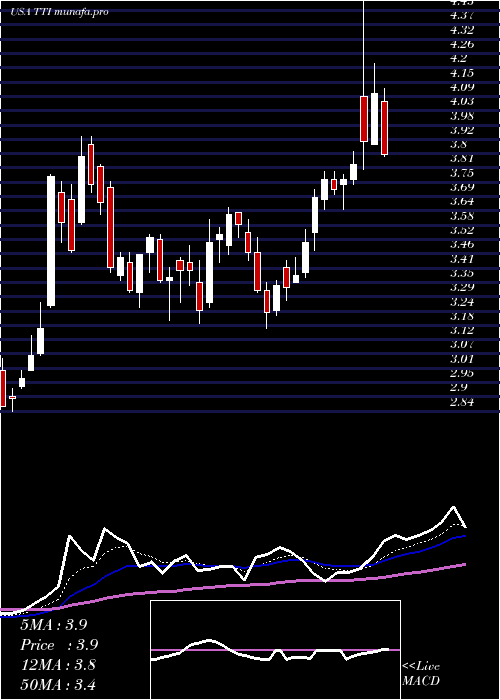Click the 3.64 price axis label
Image resolution: width=500 pixels, height=700 pixels.
463,201
